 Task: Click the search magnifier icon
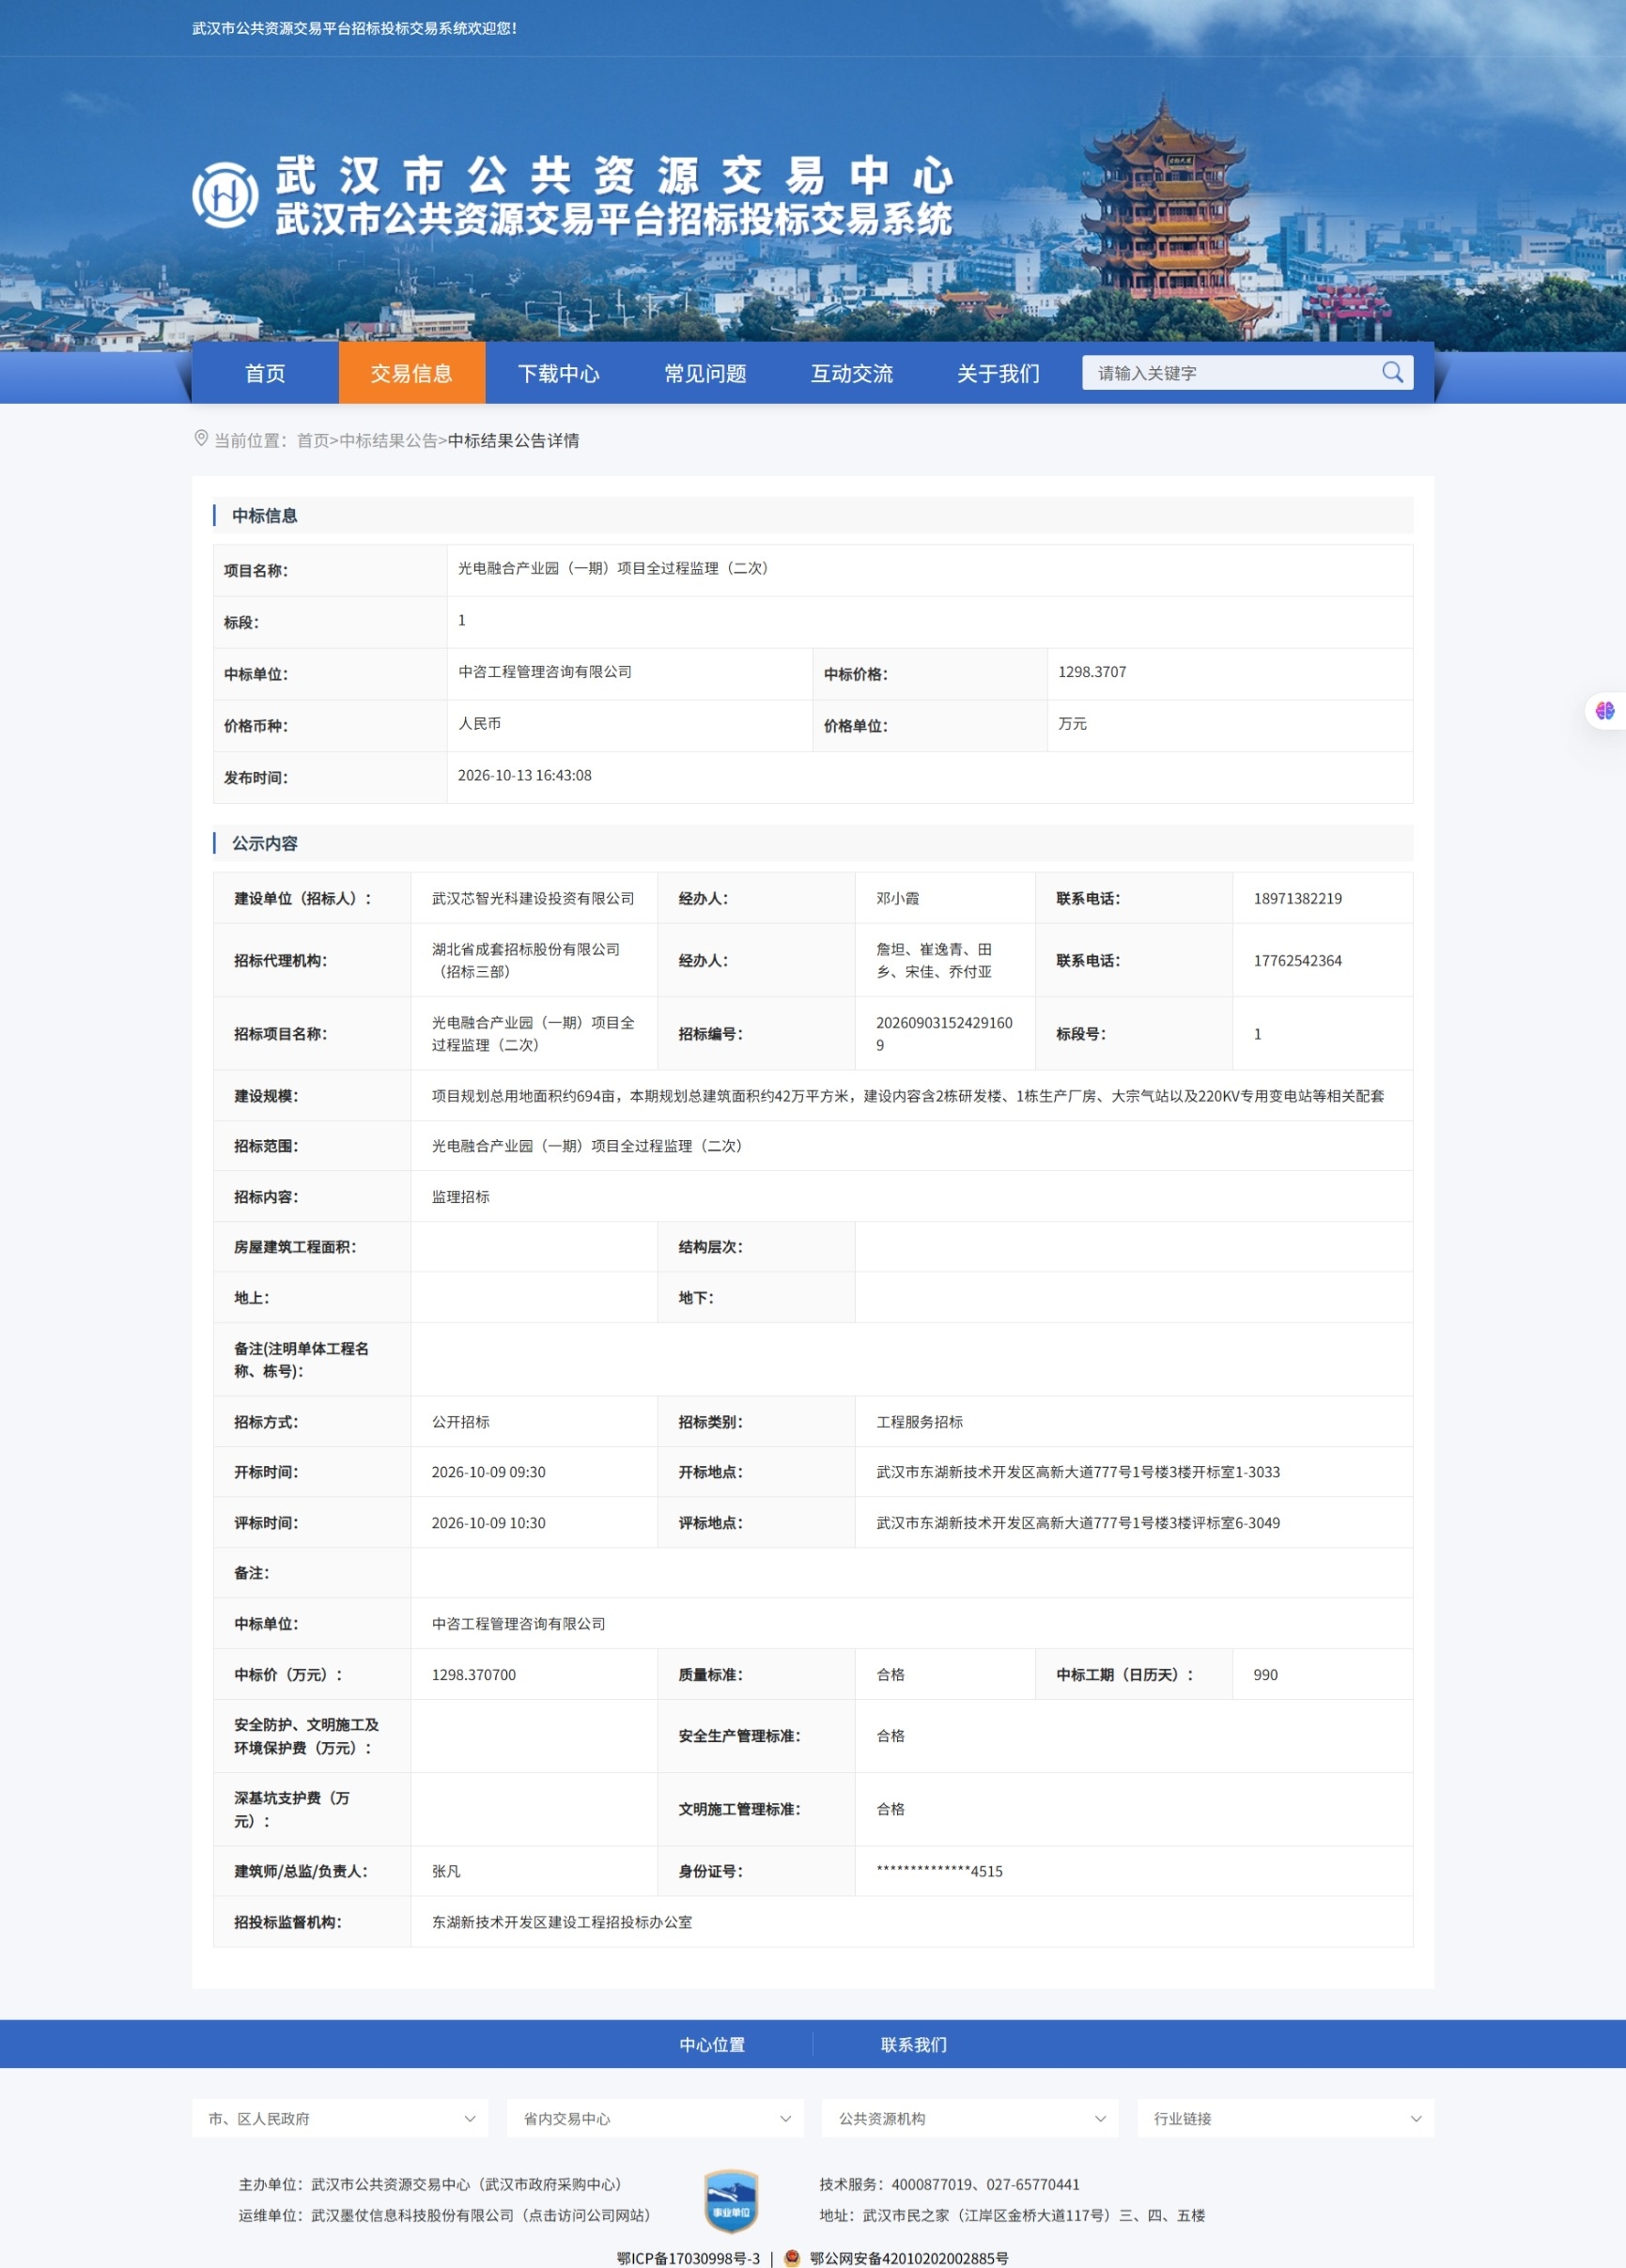click(x=1392, y=372)
